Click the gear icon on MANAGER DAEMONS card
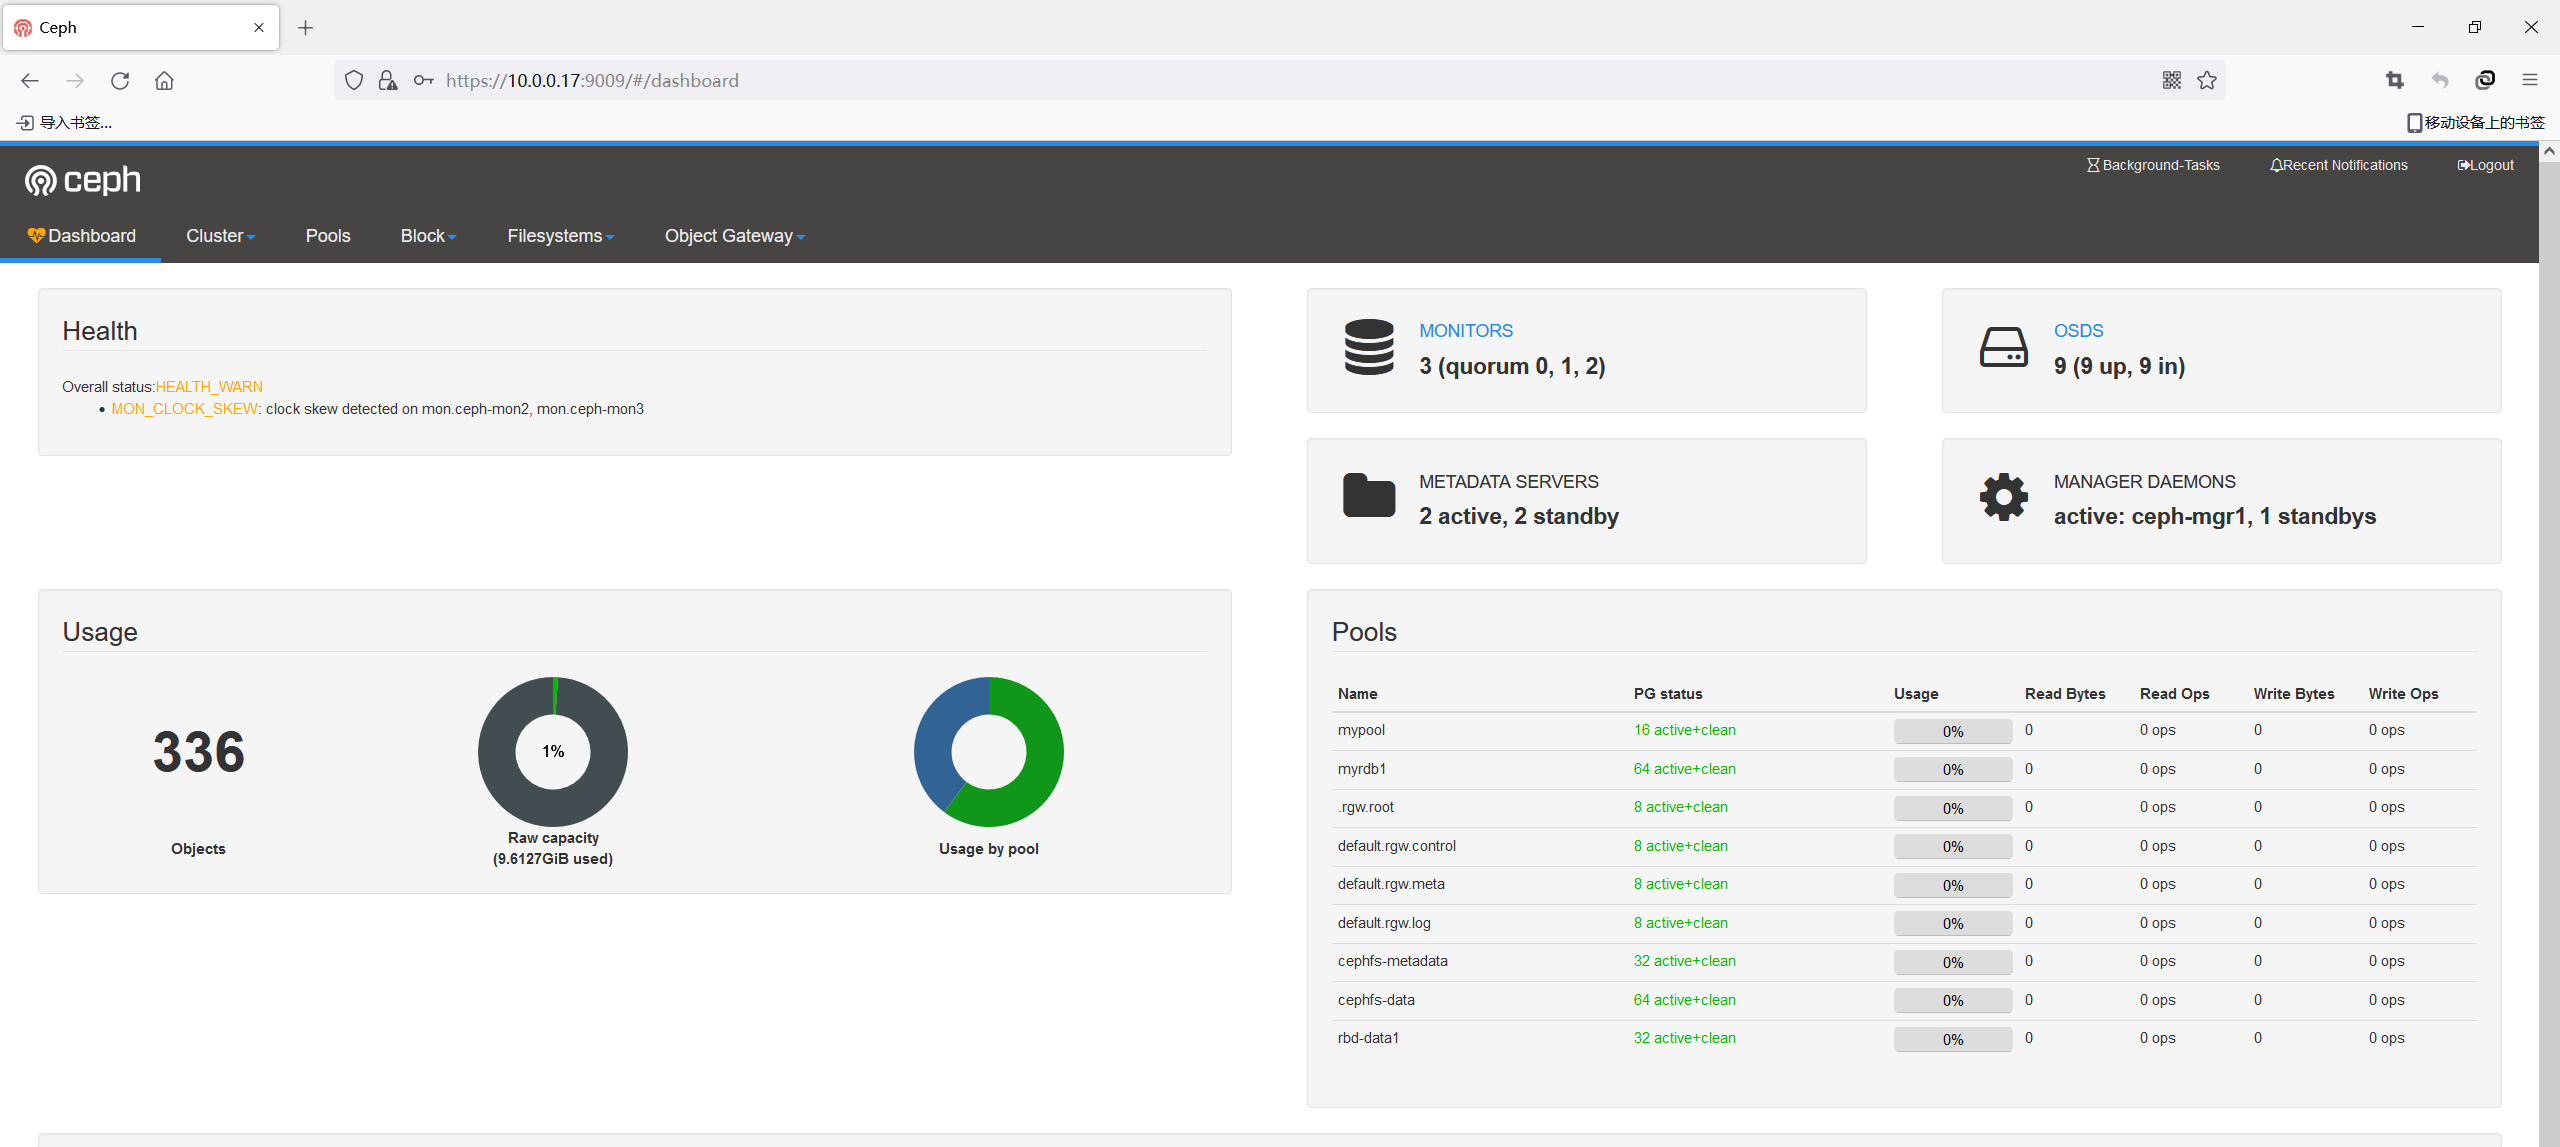Screen dimensions: 2560x1147 click(x=2003, y=497)
